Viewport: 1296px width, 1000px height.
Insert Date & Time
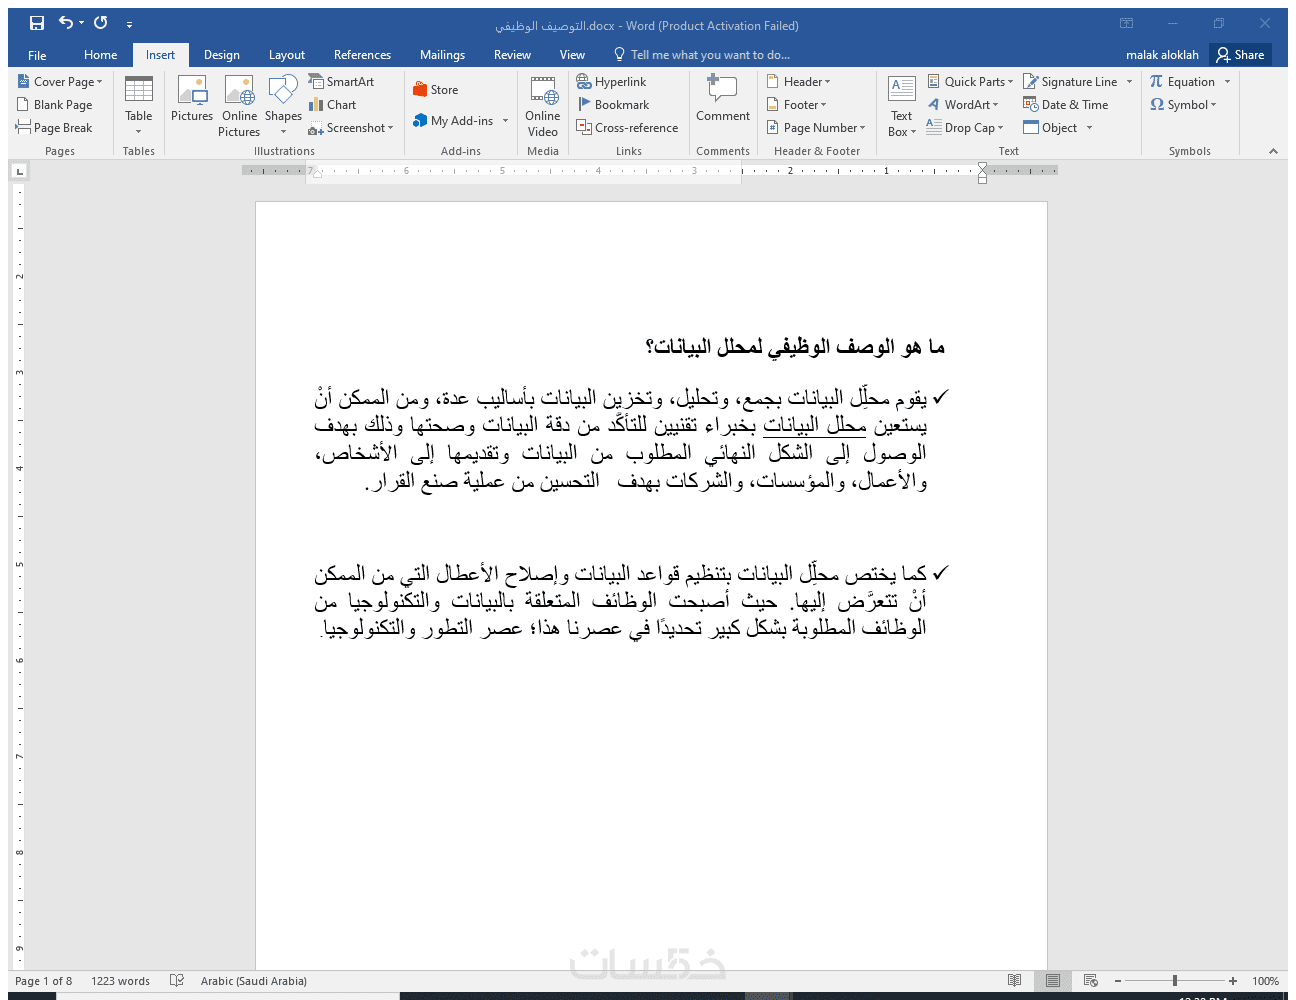1066,105
